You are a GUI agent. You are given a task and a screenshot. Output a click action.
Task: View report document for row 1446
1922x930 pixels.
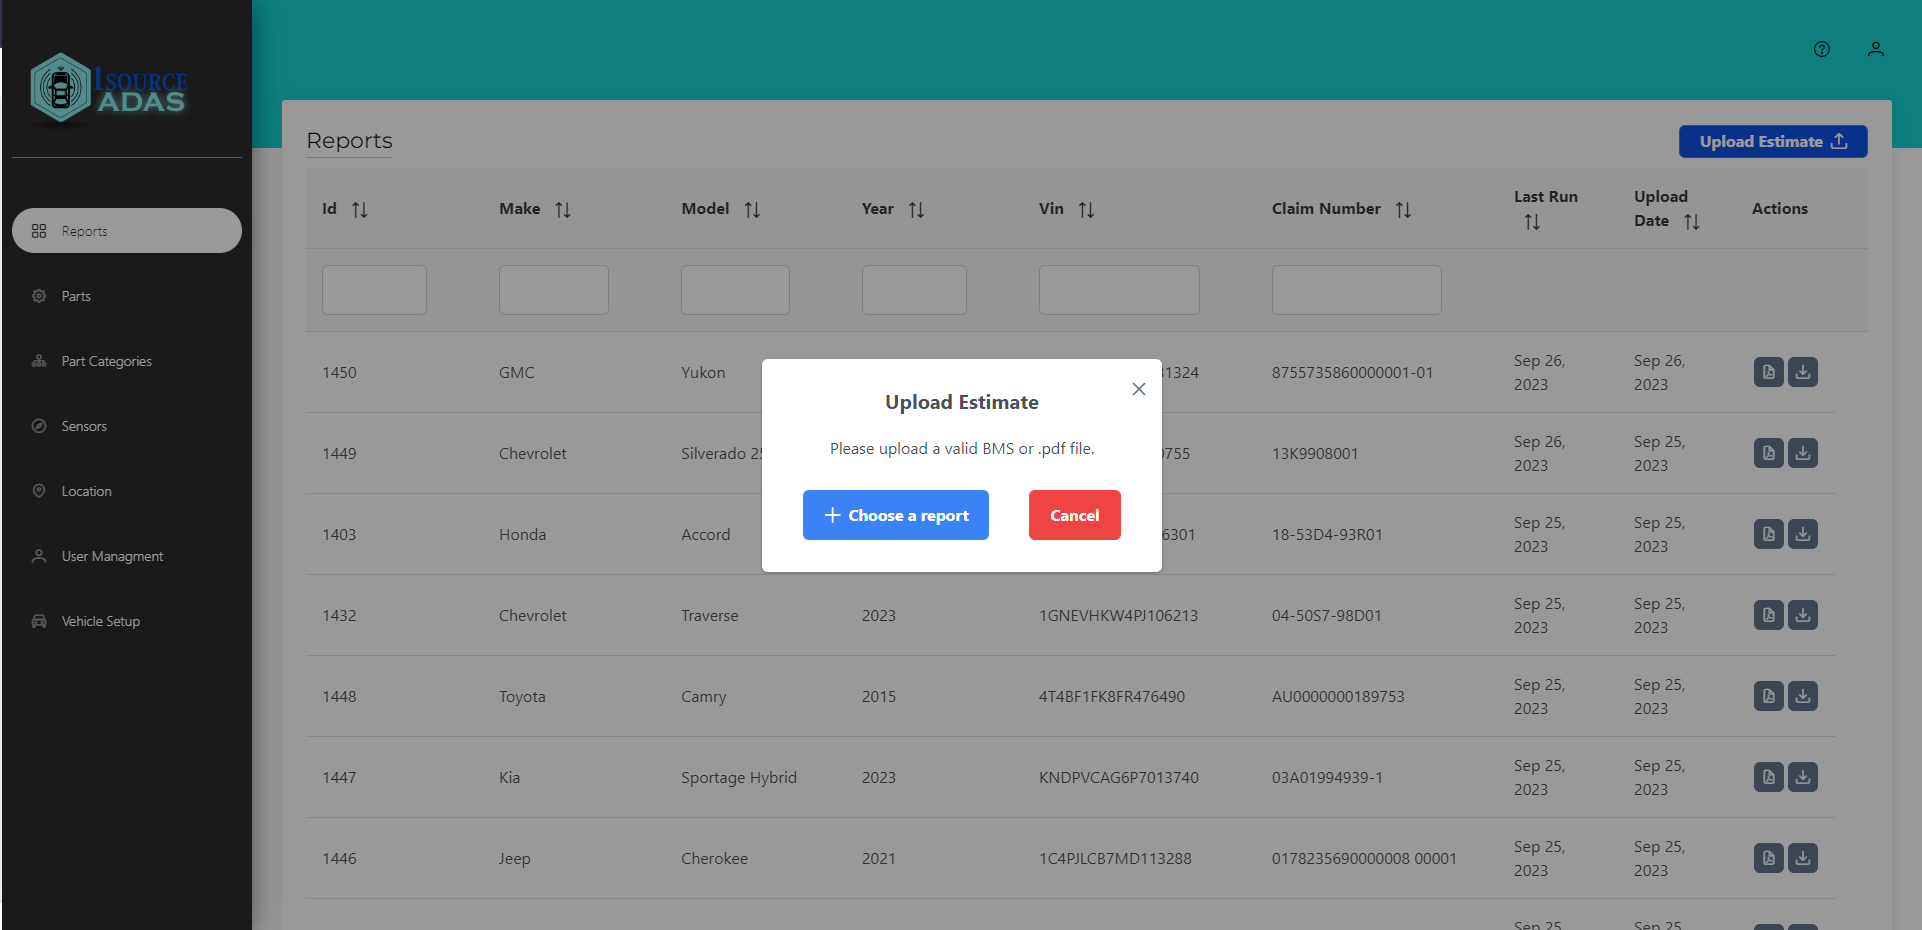(x=1769, y=858)
